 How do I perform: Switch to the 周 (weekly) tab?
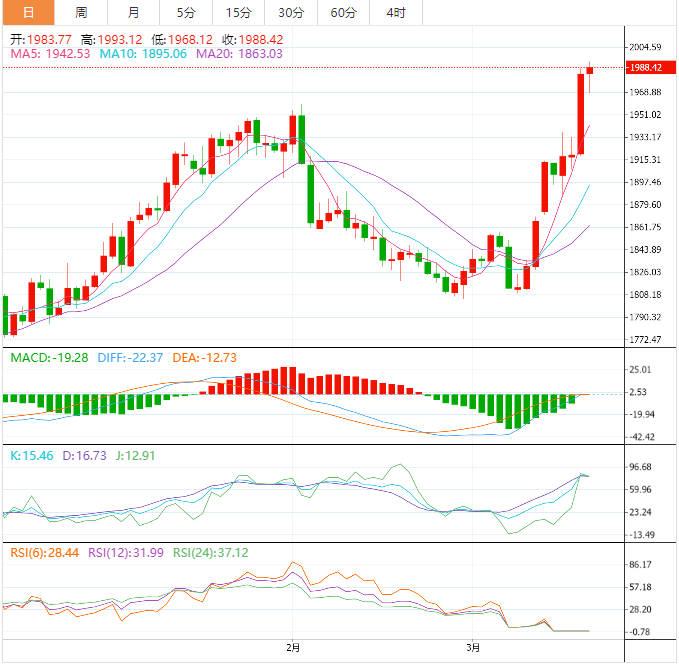pos(81,13)
